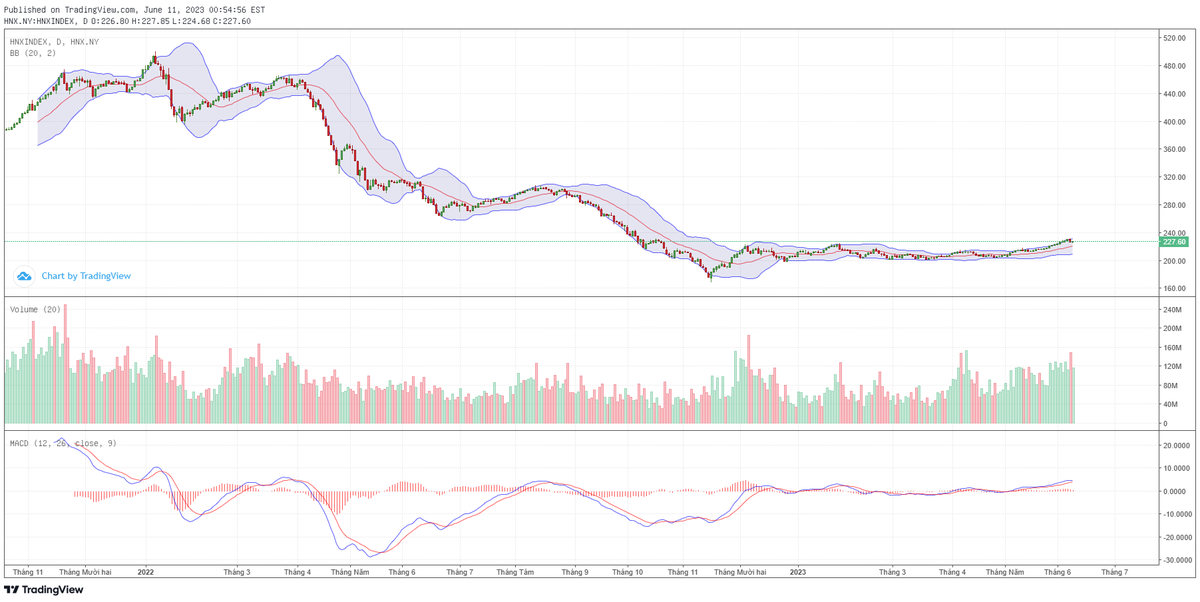Screen dimensions: 1200x602
Task: Click 'Tháng 7' at far right of time axis
Action: 1114,572
